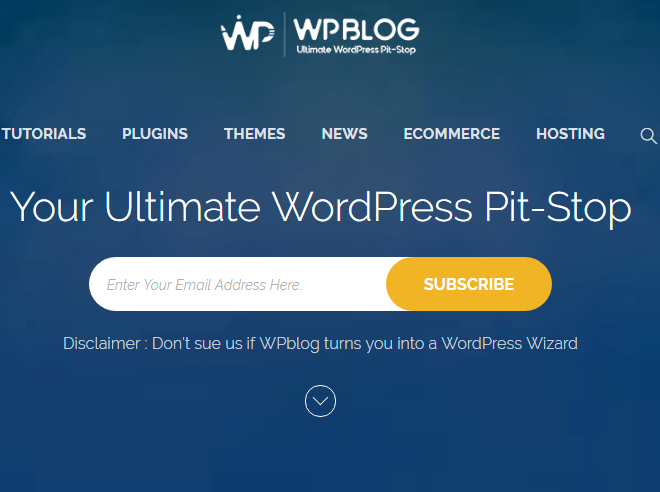This screenshot has width=660, height=492.
Task: Open search with the magnifier icon
Action: (648, 136)
